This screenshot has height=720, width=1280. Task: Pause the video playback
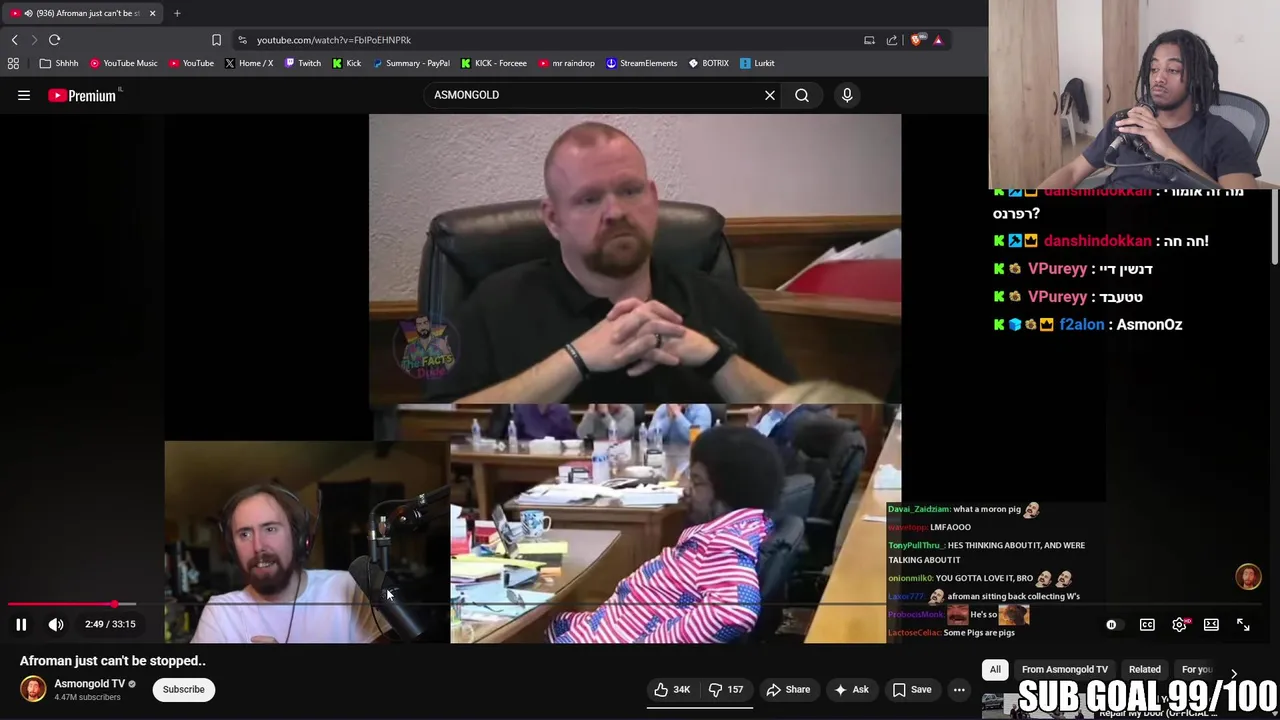tap(21, 624)
